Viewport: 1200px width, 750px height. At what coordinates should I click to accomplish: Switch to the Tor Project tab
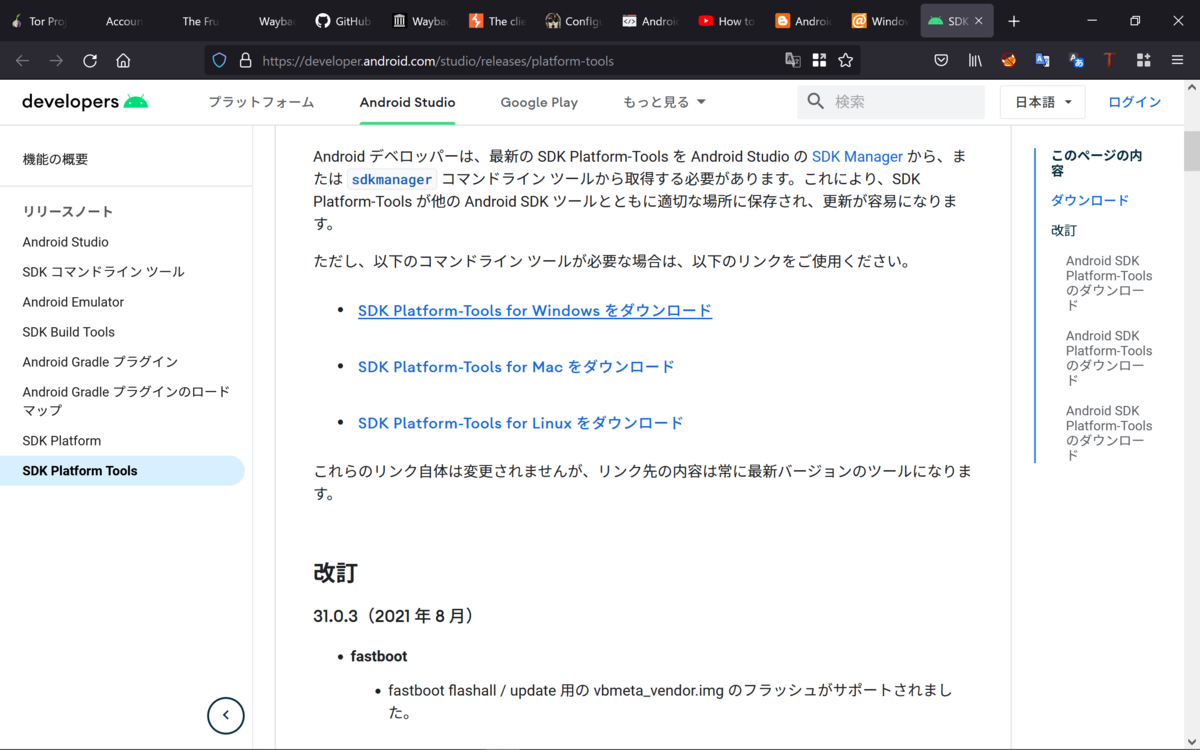pos(40,21)
